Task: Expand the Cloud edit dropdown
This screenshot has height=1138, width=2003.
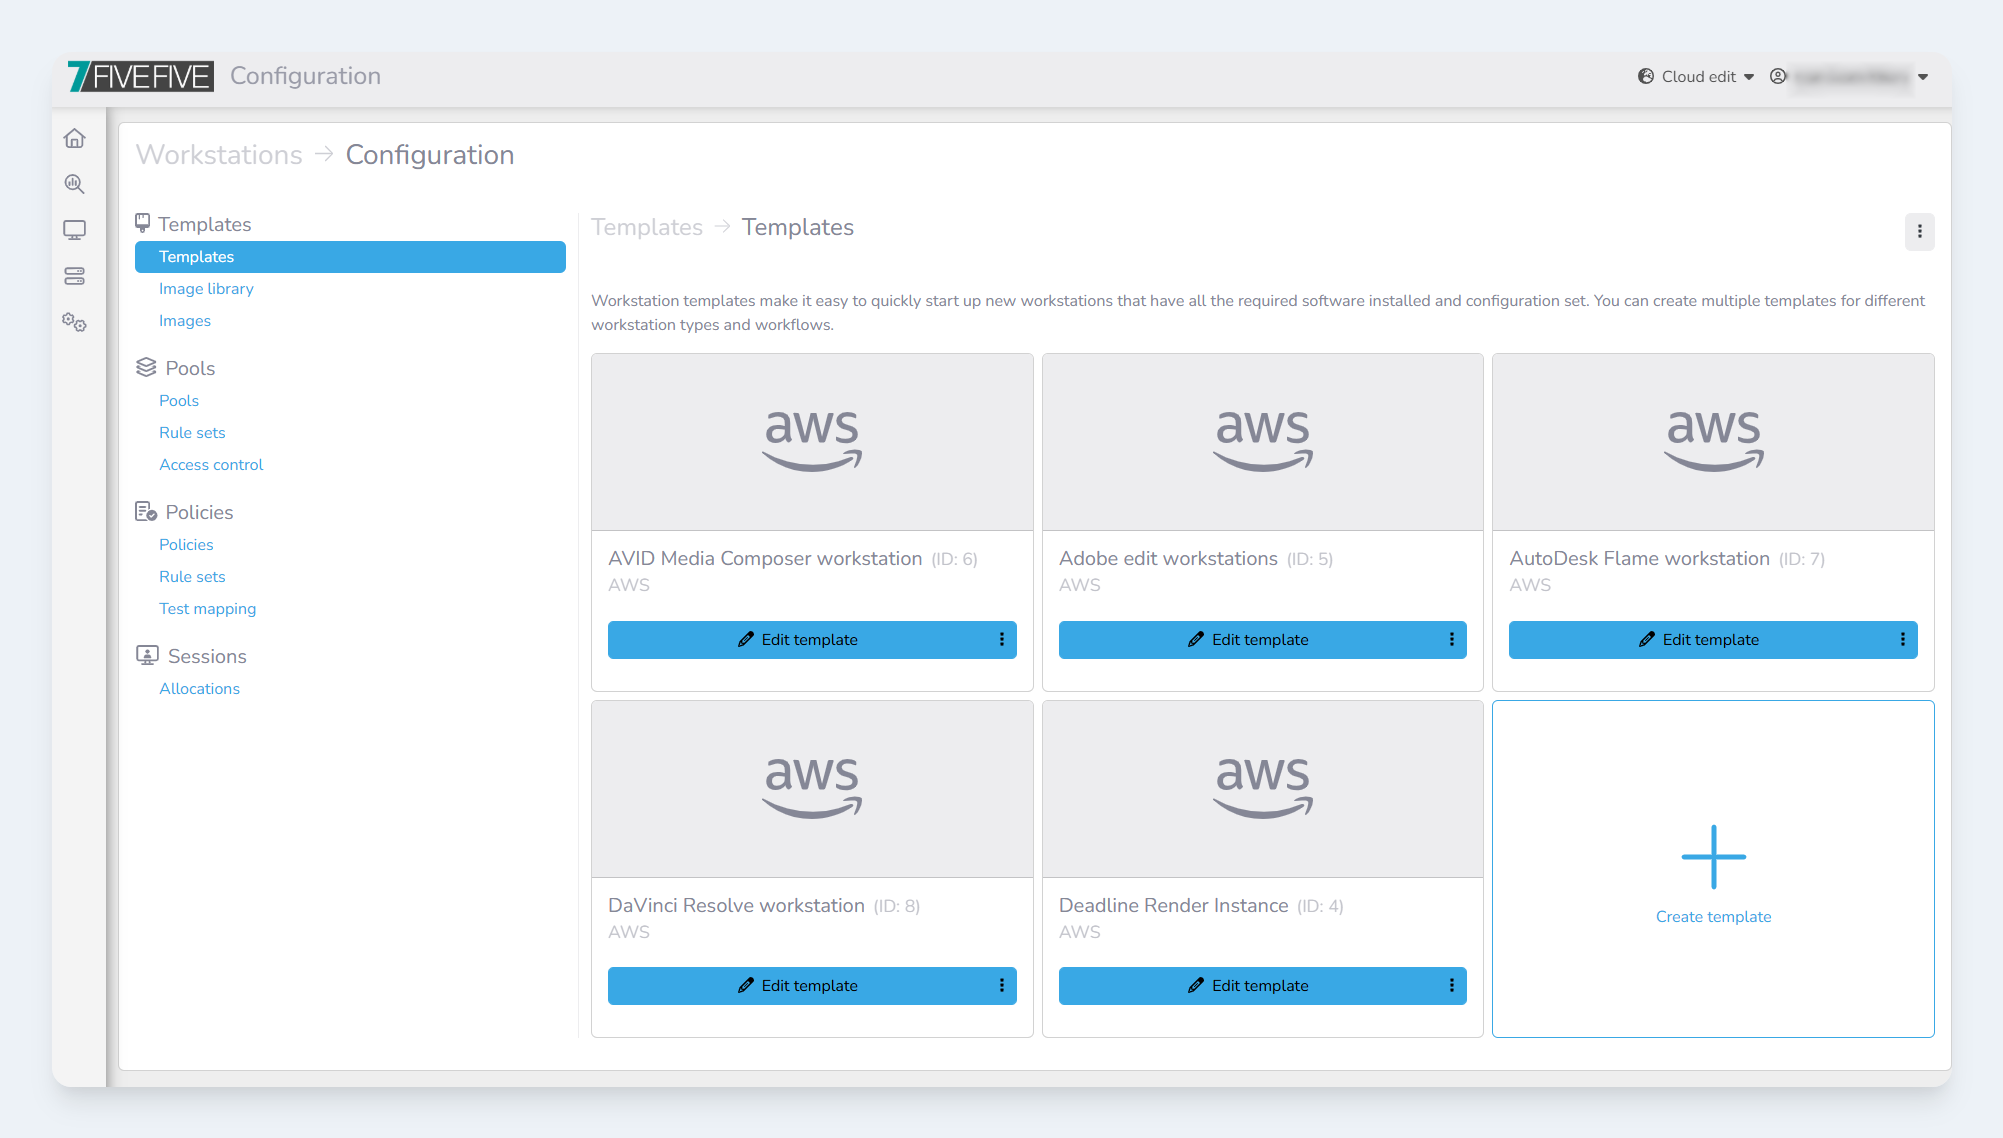Action: [1697, 77]
